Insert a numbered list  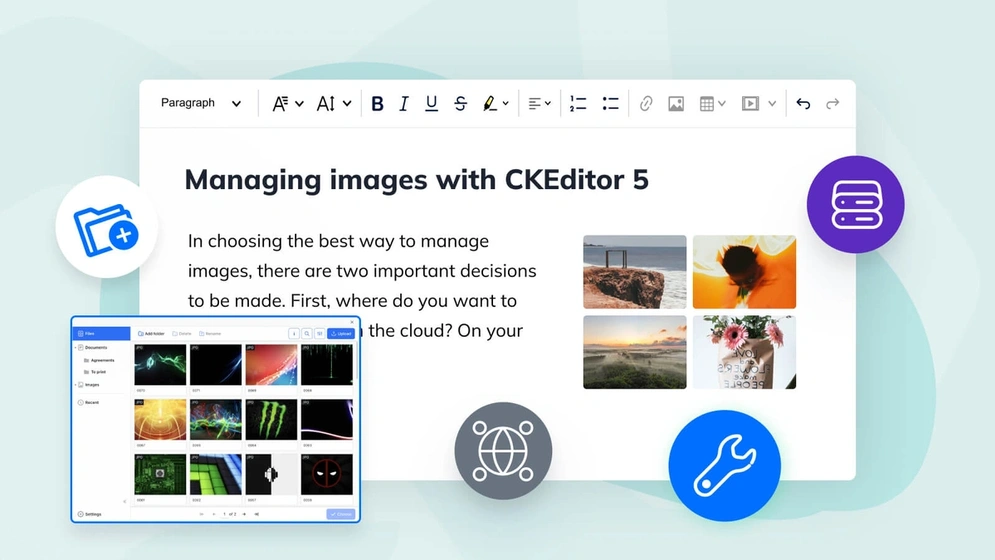click(578, 104)
